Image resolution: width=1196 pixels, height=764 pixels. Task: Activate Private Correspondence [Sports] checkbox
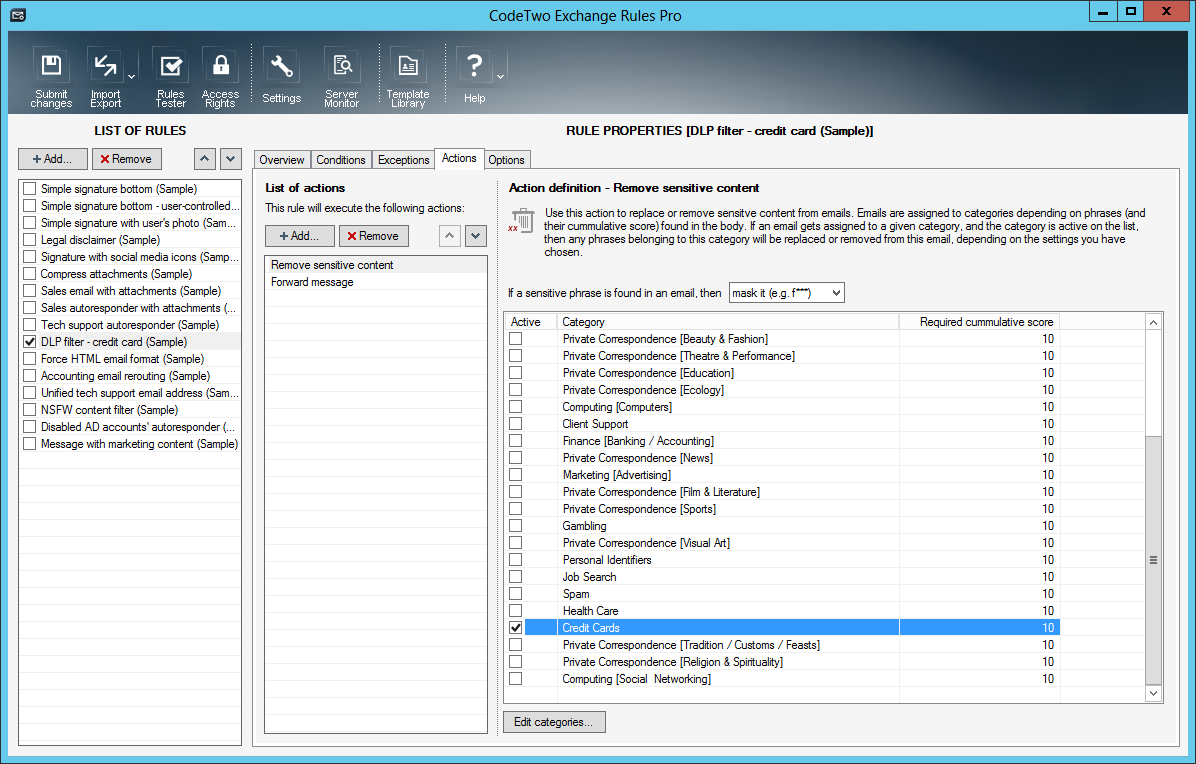(x=516, y=509)
